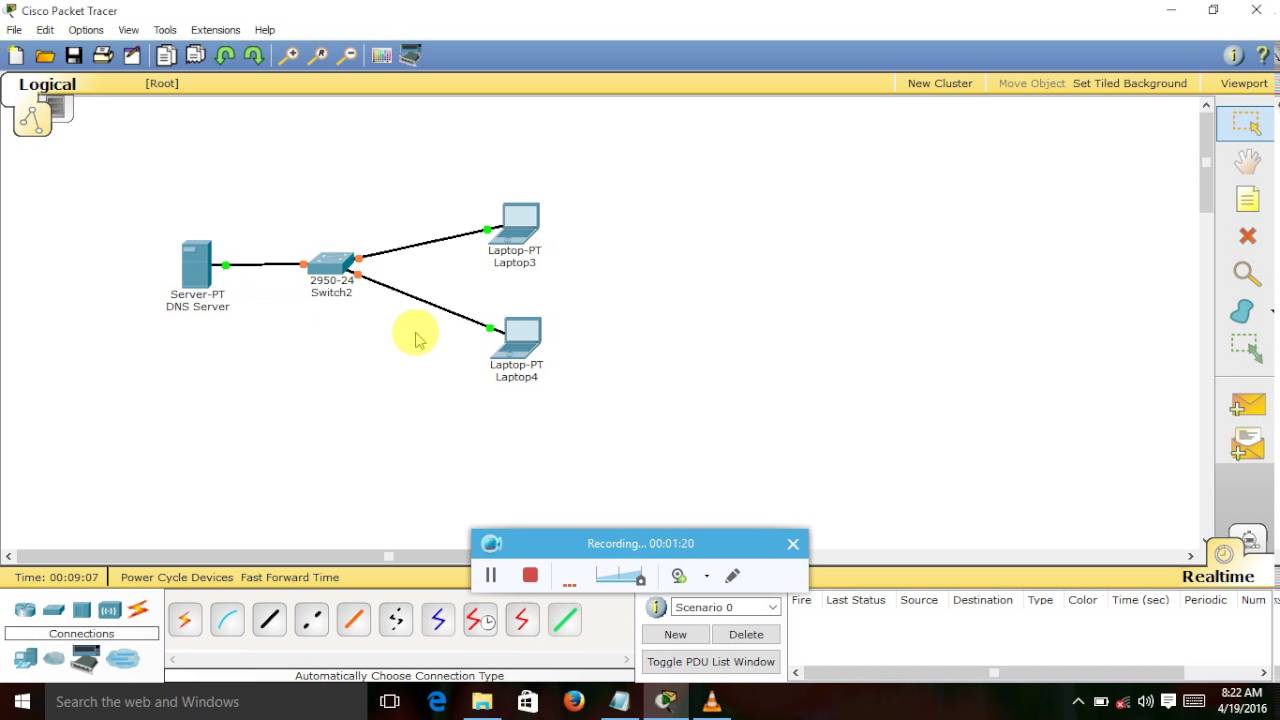Pick the green octal cable
Image resolution: width=1280 pixels, height=720 pixels.
point(564,621)
